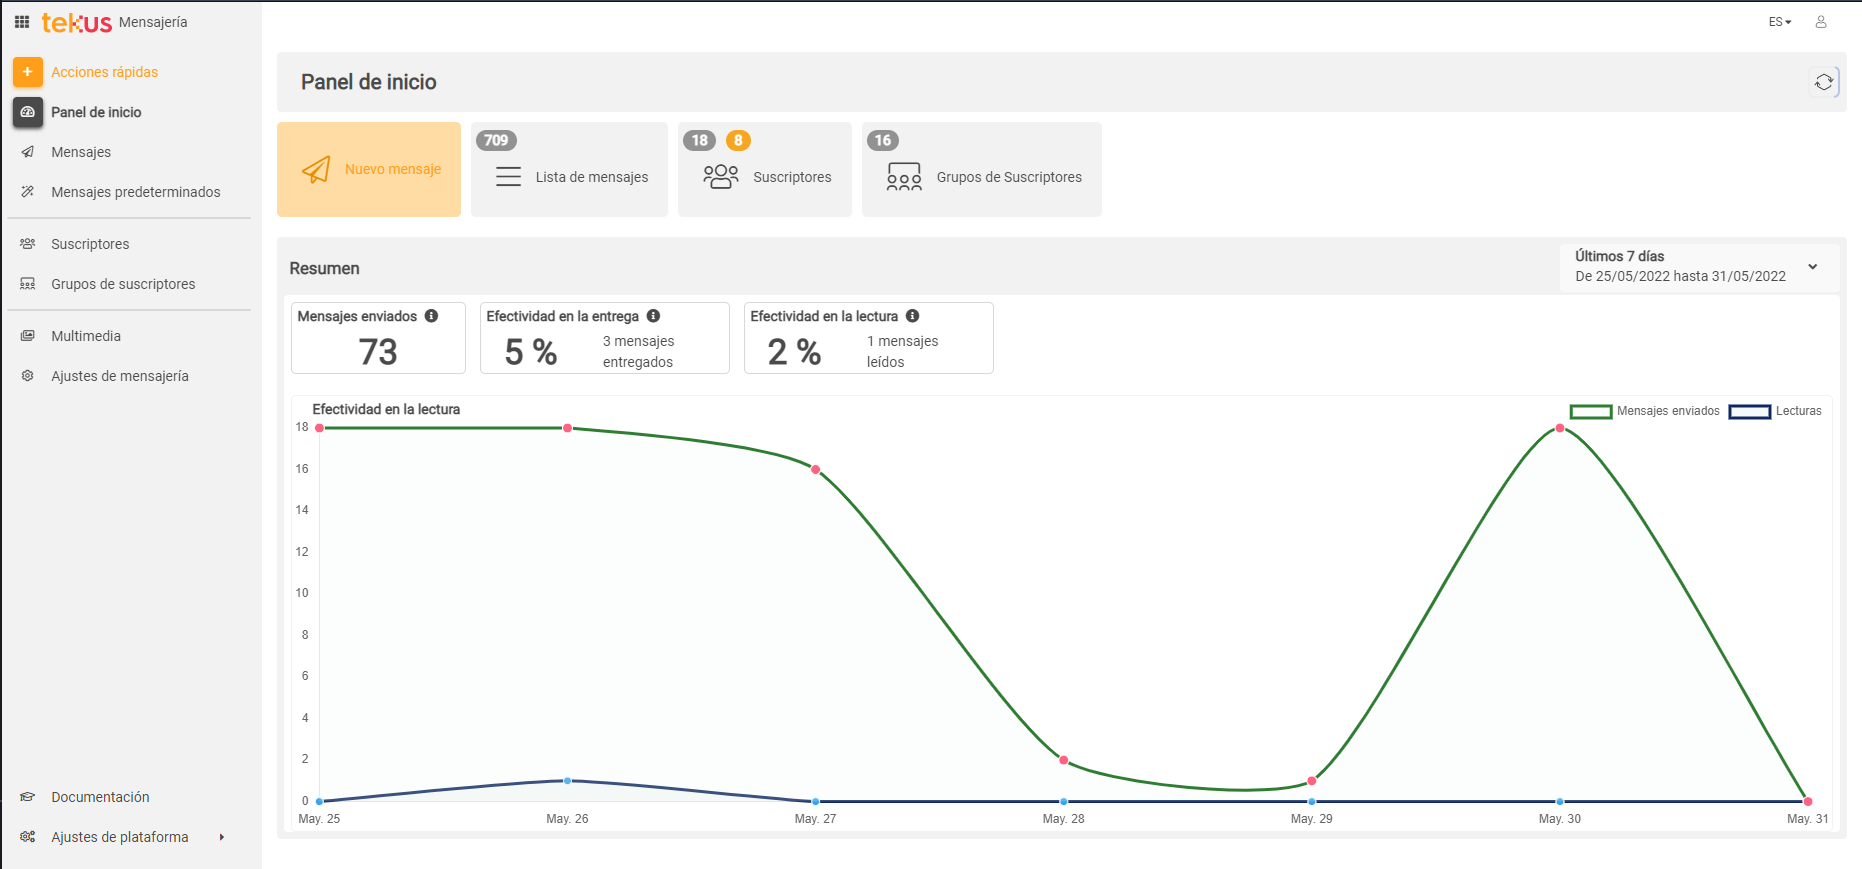The width and height of the screenshot is (1862, 869).
Task: Click info icon beside Mensajes enviados
Action: coord(431,316)
